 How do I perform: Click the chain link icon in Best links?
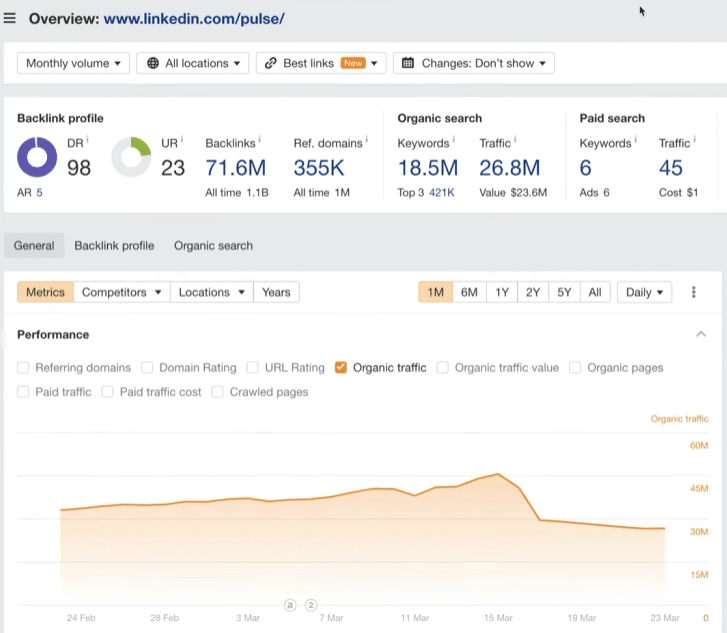pos(271,63)
